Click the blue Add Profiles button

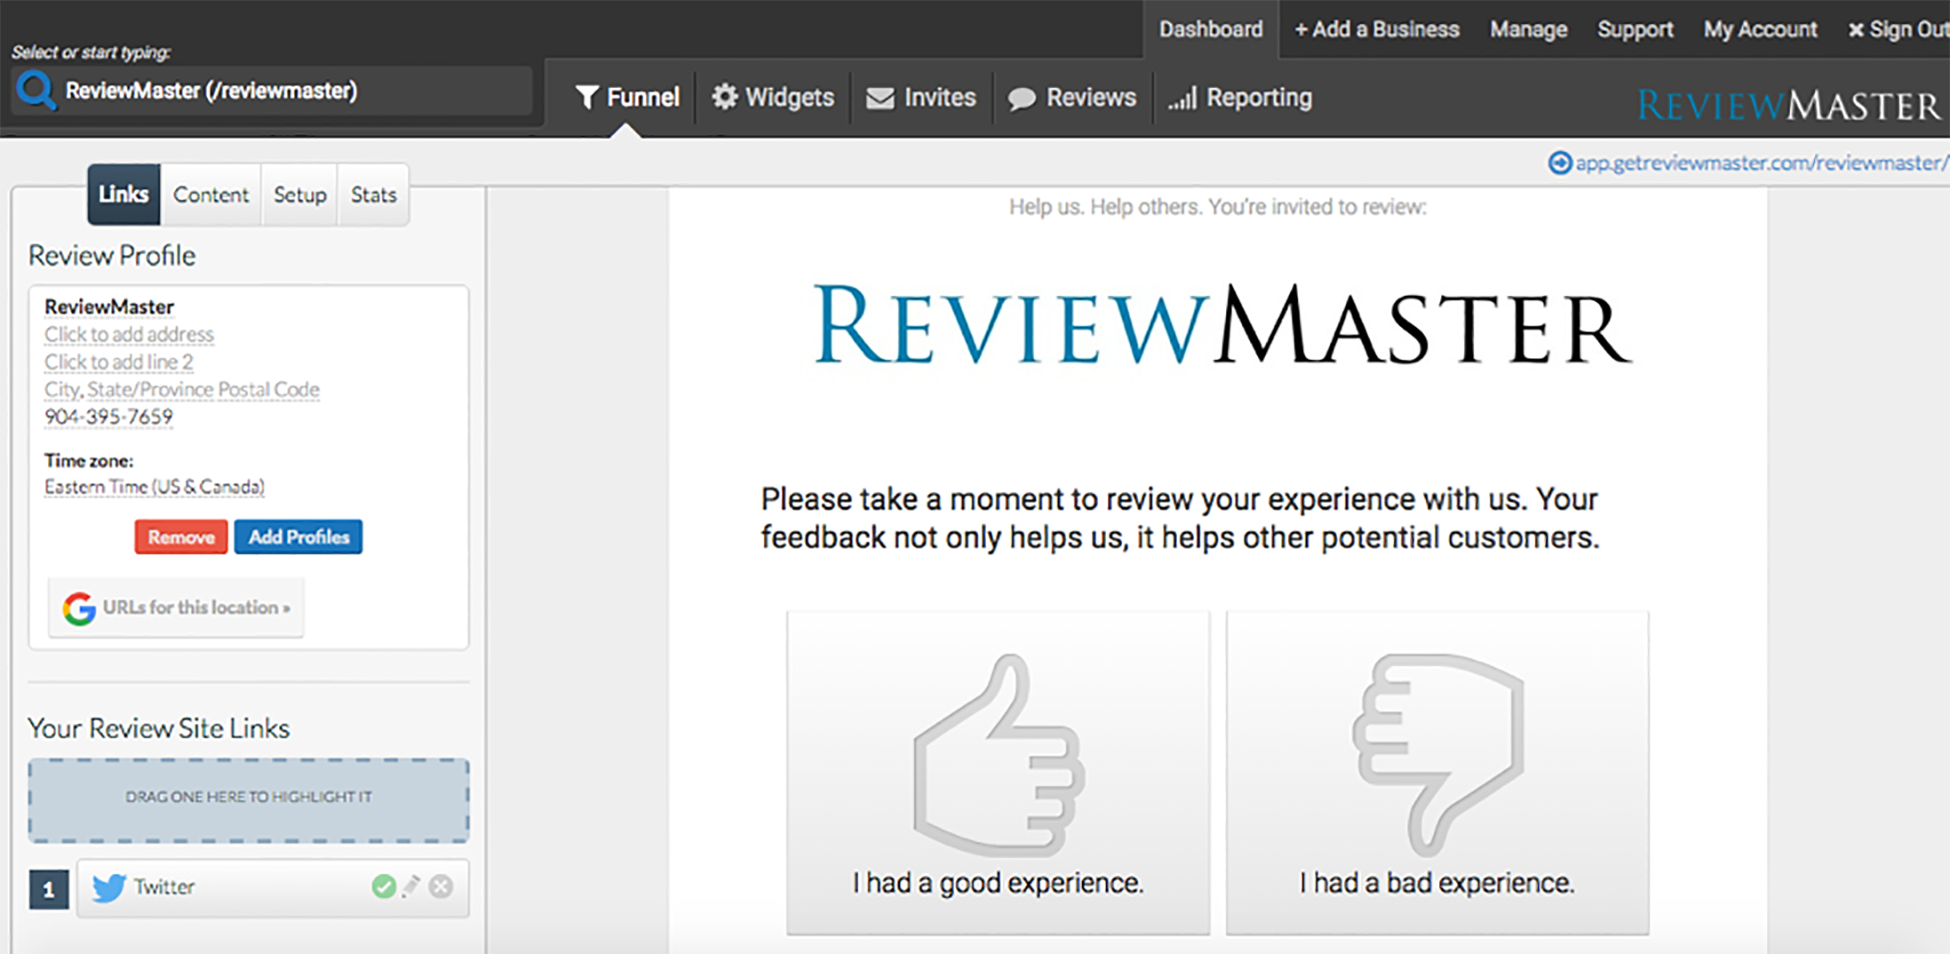(298, 537)
